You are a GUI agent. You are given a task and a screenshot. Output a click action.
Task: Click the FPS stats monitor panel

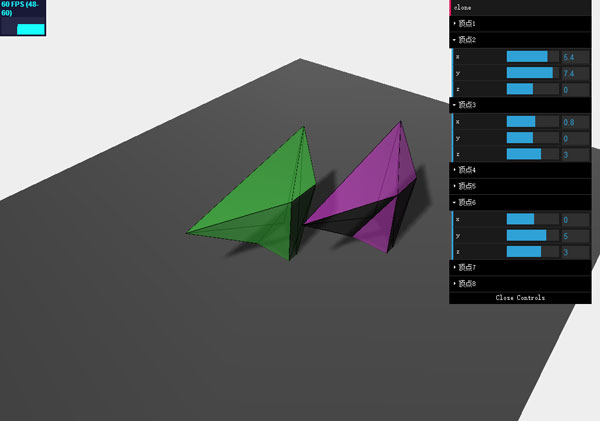coord(24,18)
